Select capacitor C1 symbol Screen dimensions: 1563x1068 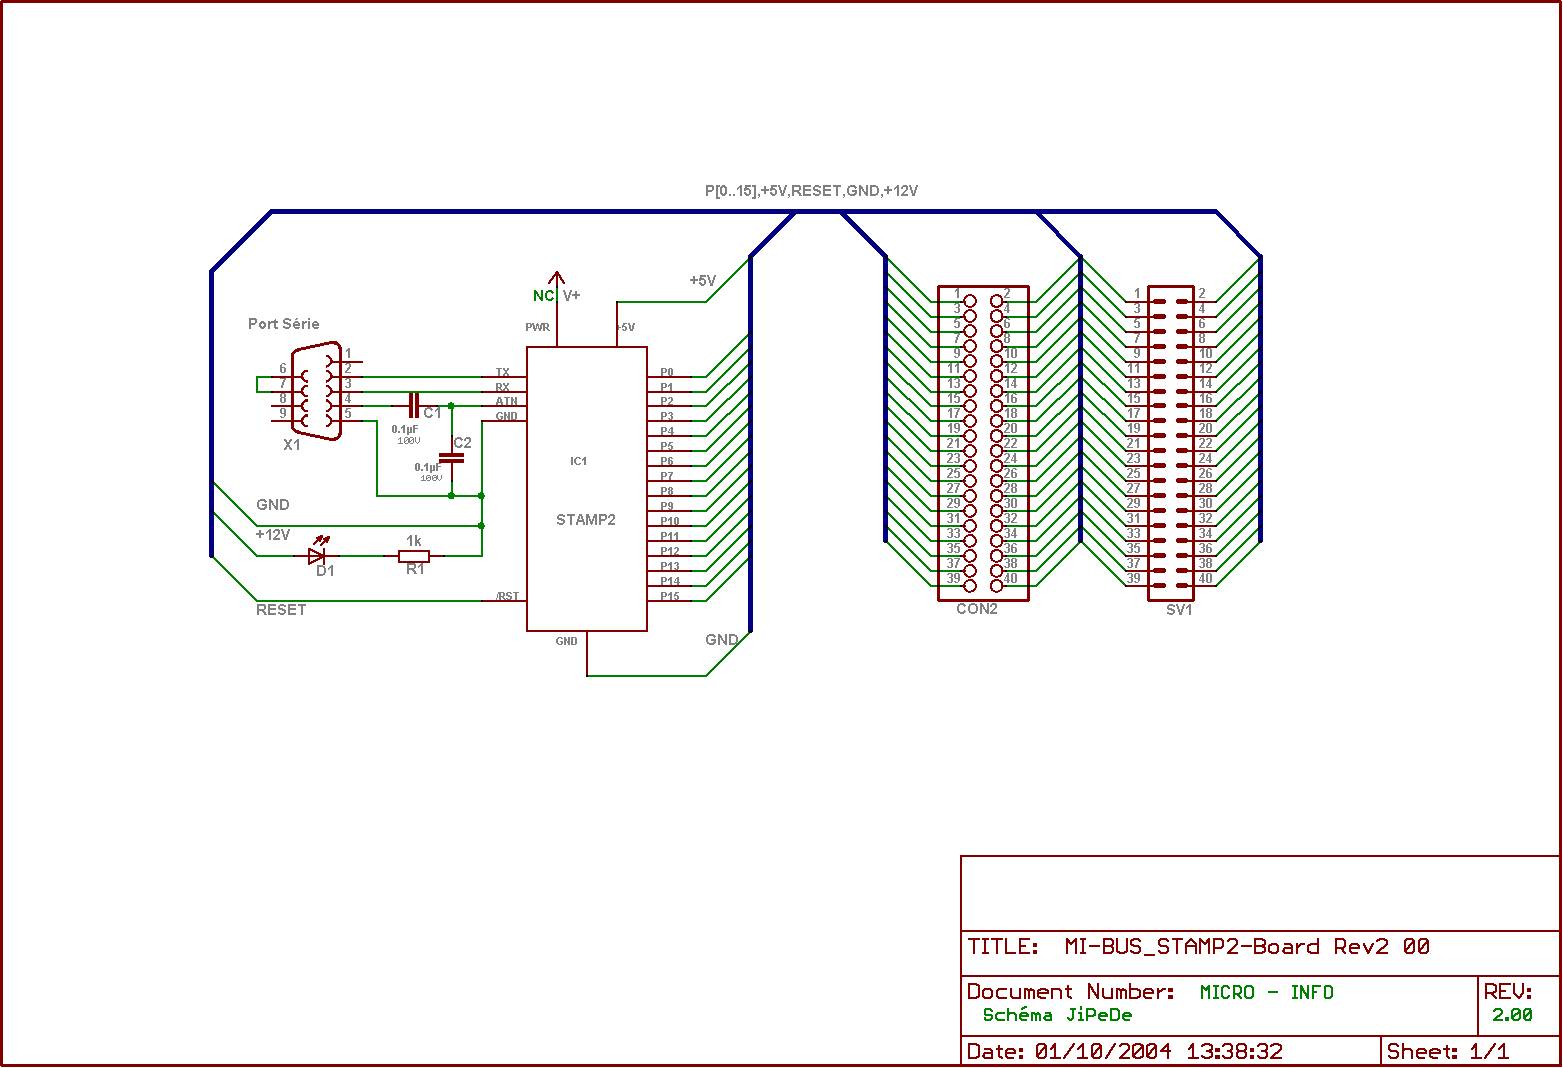point(413,405)
